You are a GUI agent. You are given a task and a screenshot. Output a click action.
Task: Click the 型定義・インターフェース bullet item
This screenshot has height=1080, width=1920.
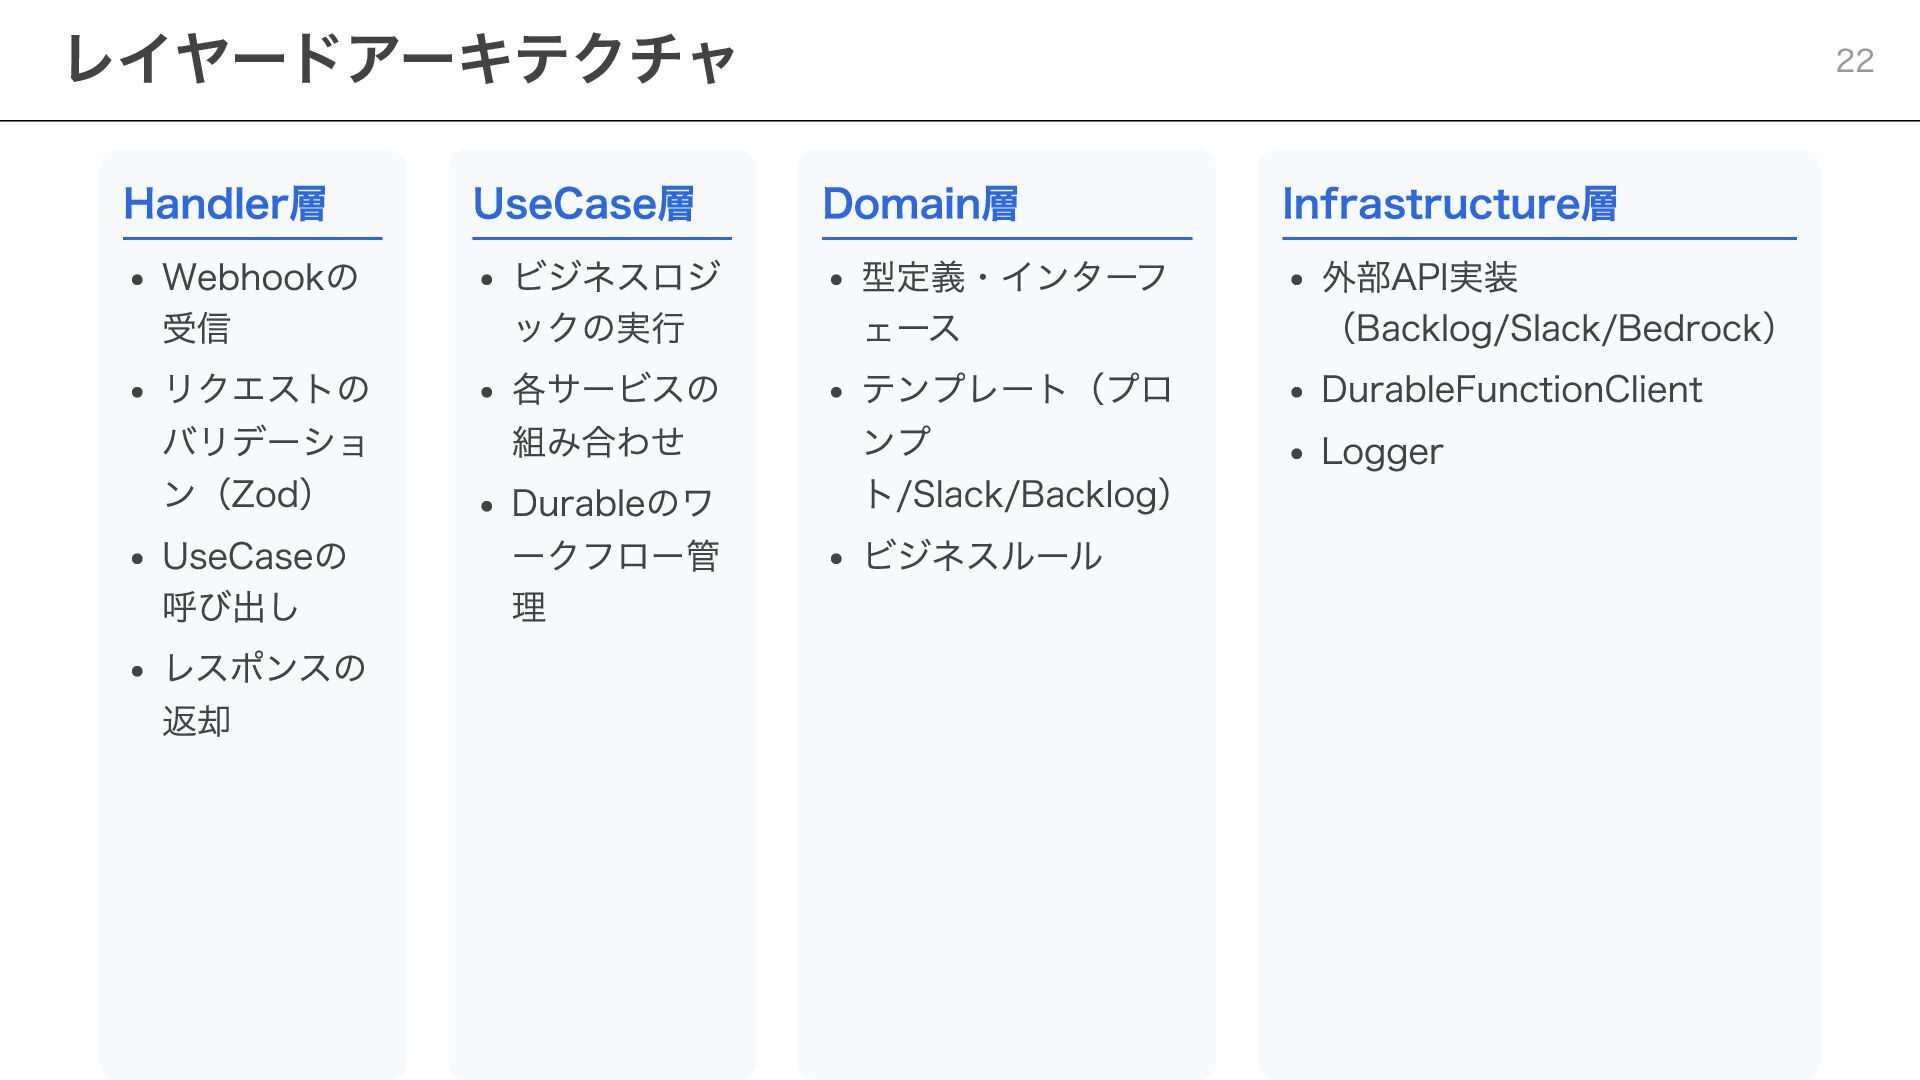coord(1014,302)
